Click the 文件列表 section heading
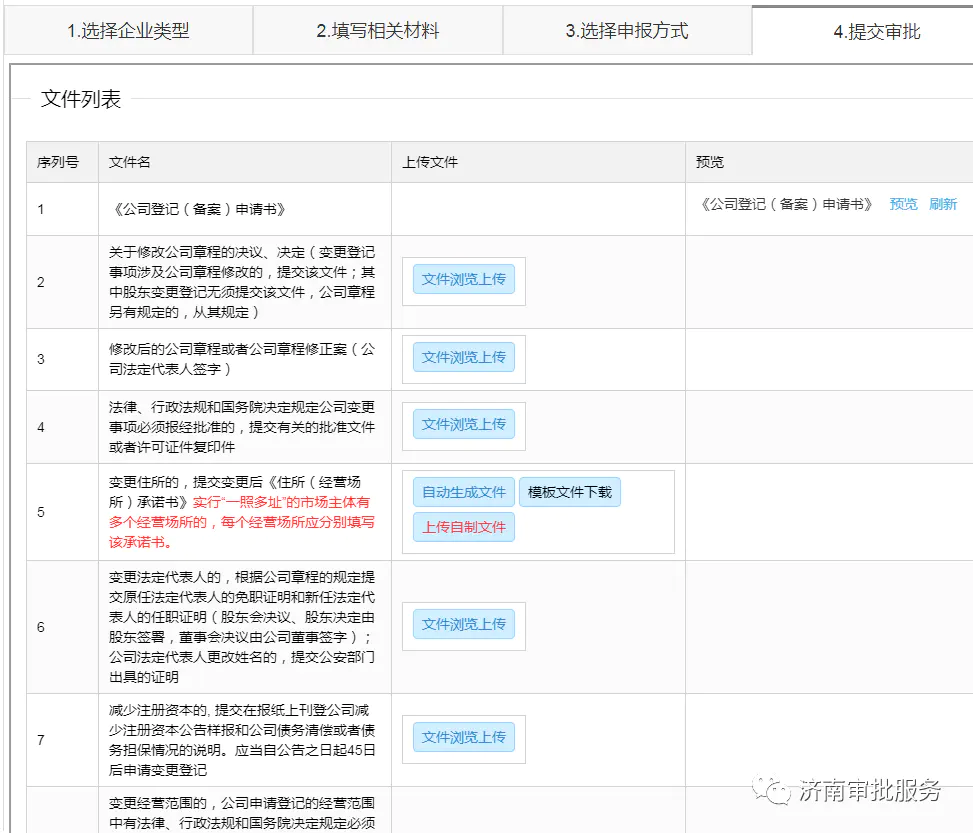Image resolution: width=973 pixels, height=833 pixels. tap(79, 99)
